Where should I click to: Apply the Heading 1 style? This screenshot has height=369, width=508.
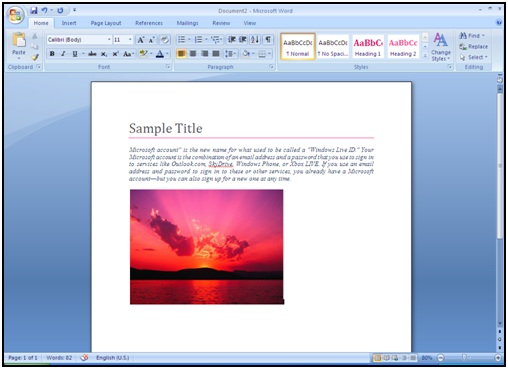coord(368,47)
